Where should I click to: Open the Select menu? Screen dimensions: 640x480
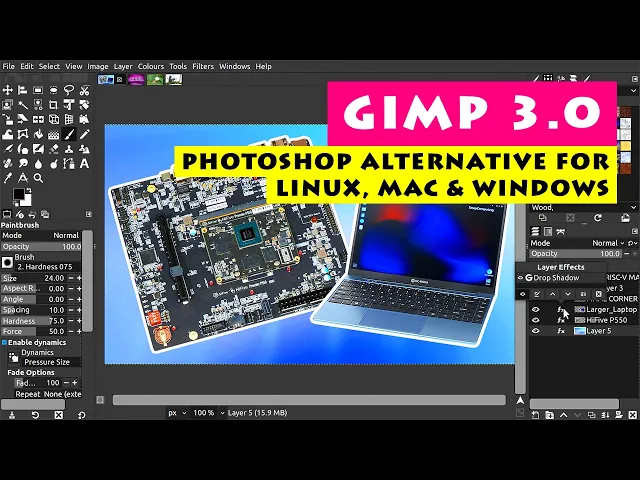tap(49, 66)
